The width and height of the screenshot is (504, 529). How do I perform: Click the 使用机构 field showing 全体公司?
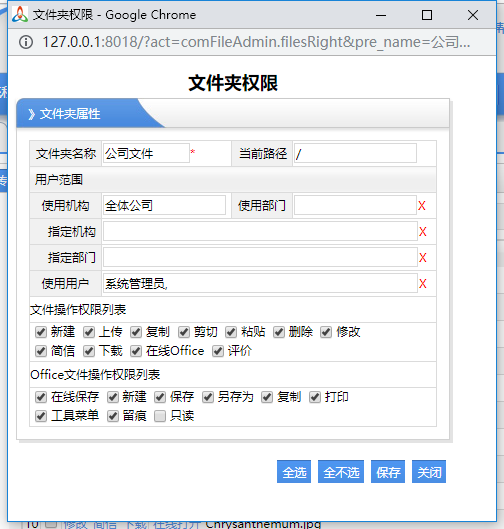click(x=164, y=205)
